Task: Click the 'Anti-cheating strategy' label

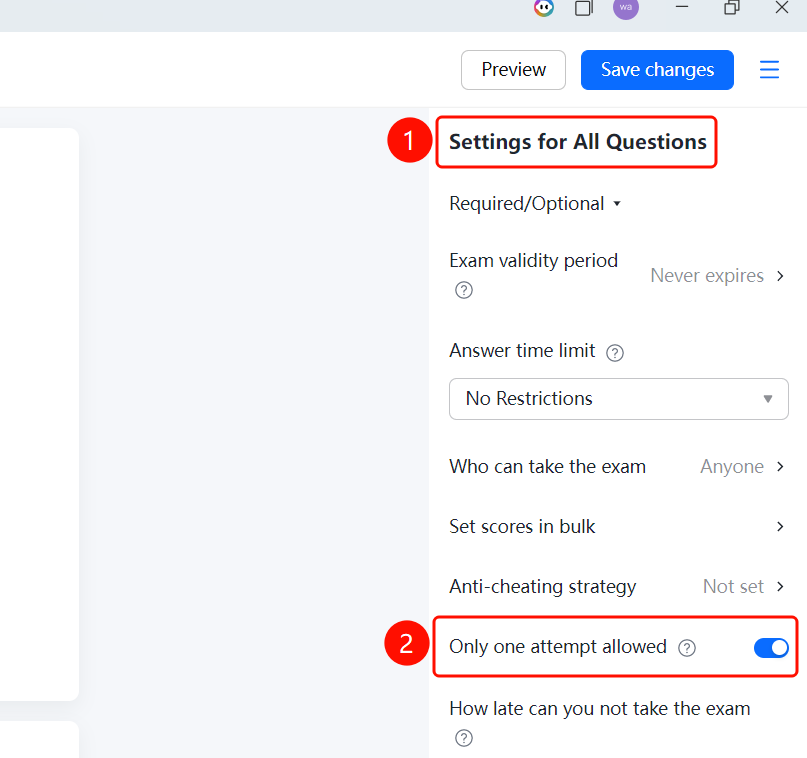Action: tap(542, 587)
